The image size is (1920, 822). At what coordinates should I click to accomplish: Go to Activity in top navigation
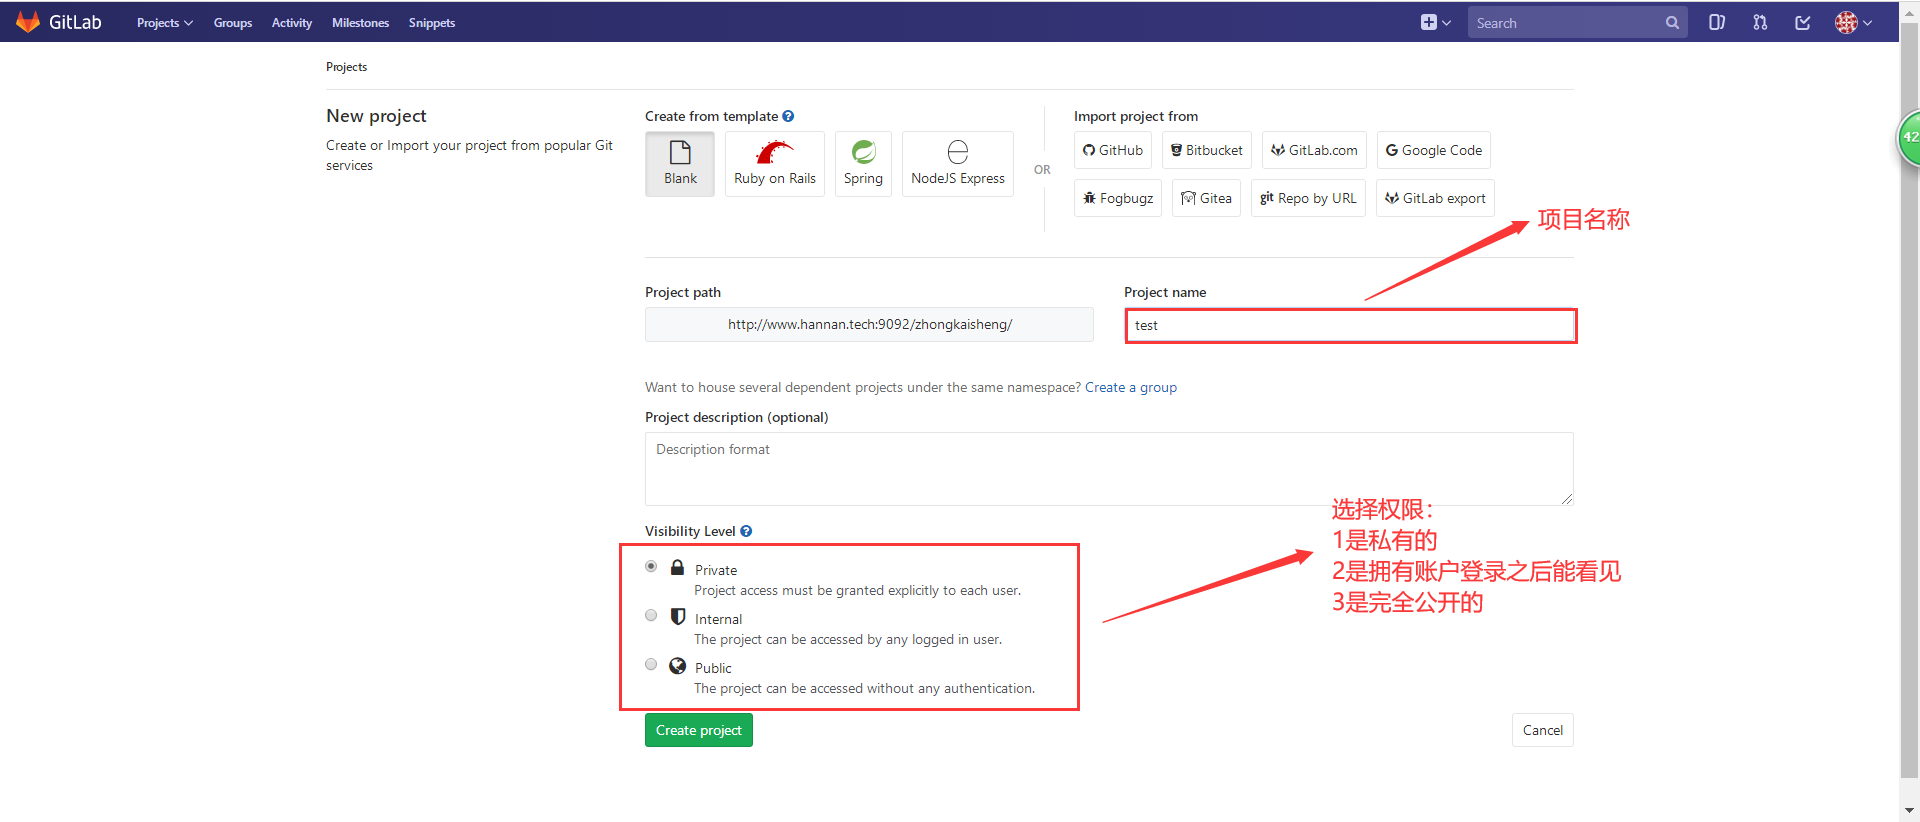292,23
